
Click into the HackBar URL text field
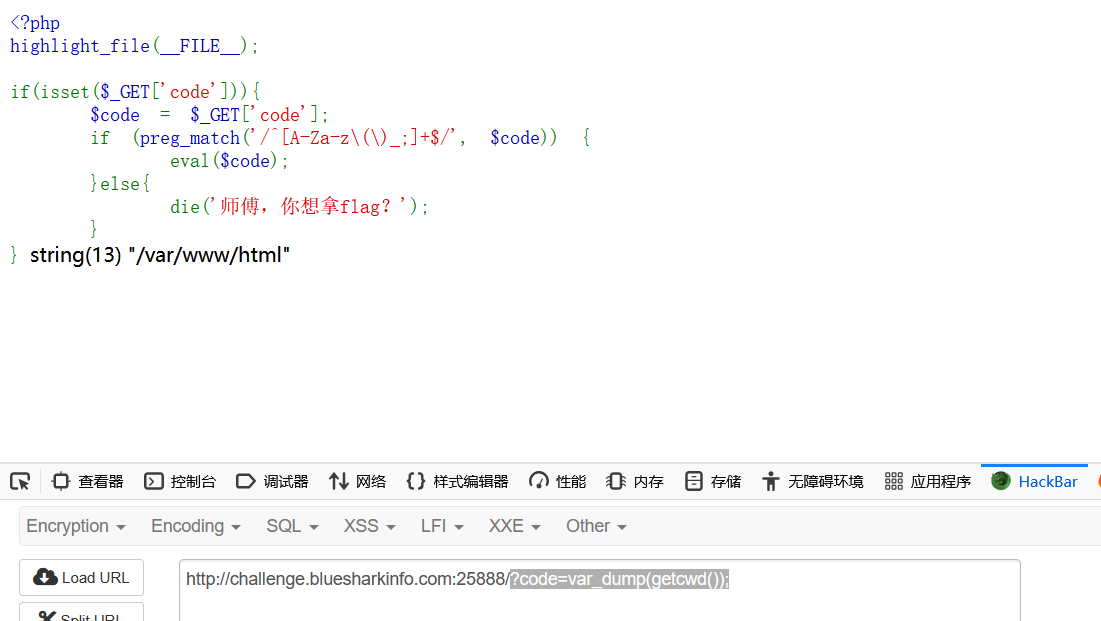tap(600, 590)
